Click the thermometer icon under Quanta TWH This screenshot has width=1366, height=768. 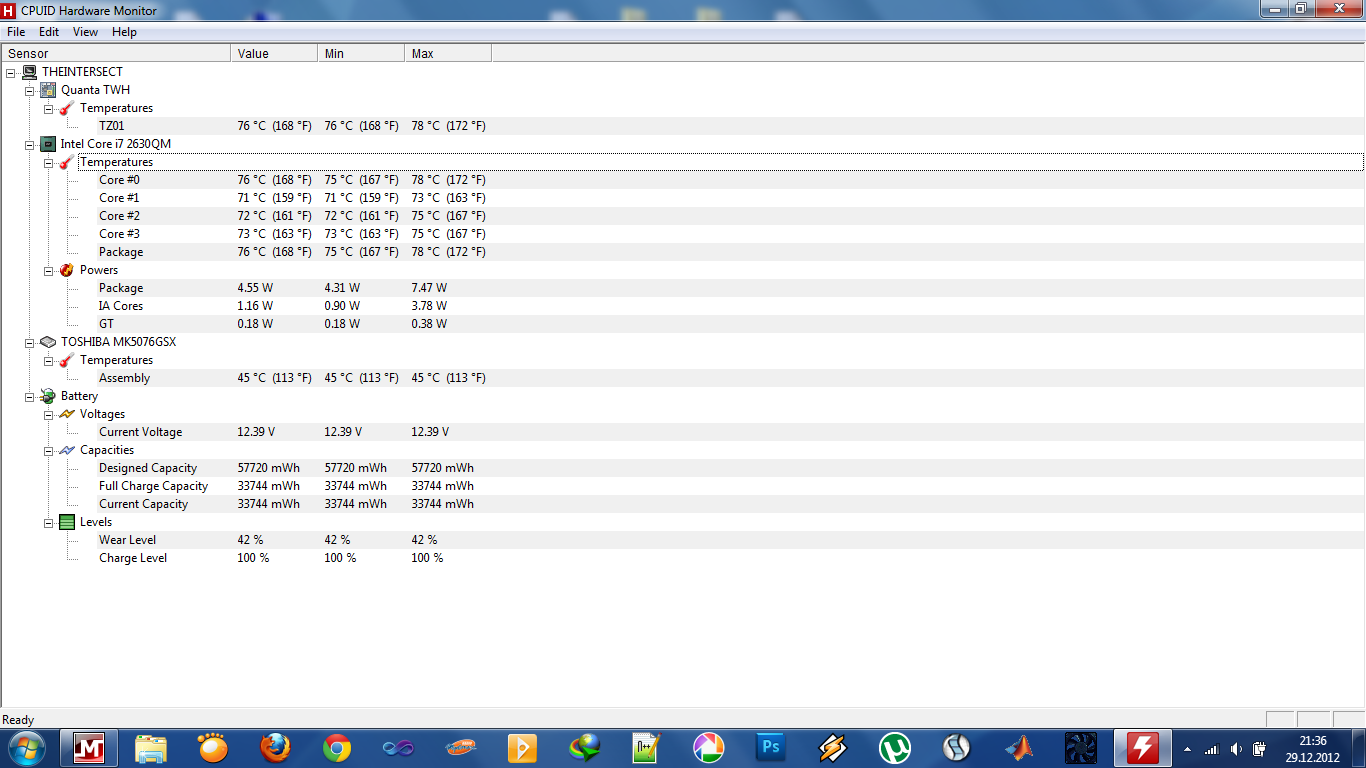point(66,108)
